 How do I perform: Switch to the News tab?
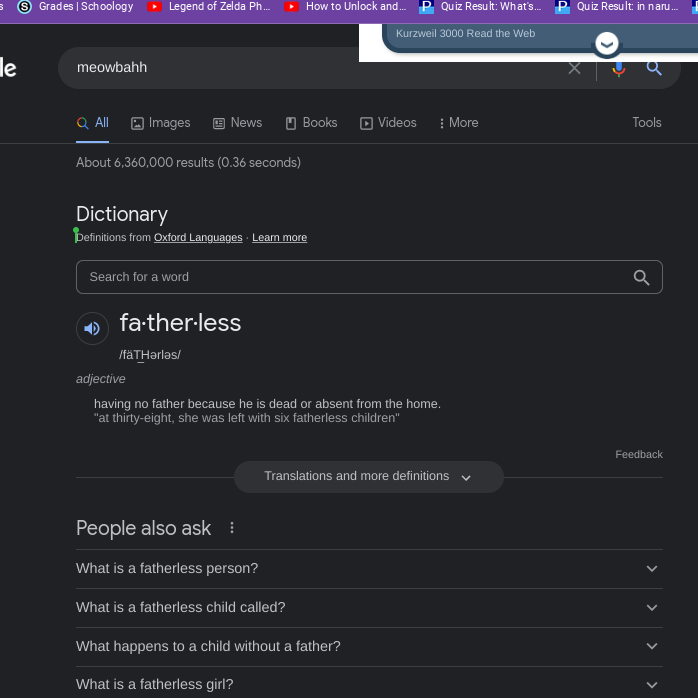237,123
